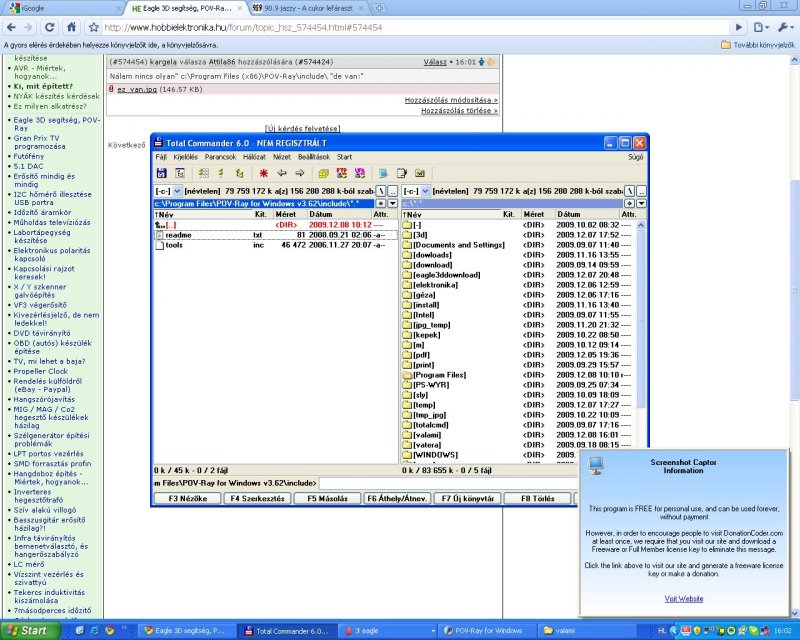The width and height of the screenshot is (800, 640).
Task: Open right panel favorites hotlist star button
Action: click(x=630, y=203)
